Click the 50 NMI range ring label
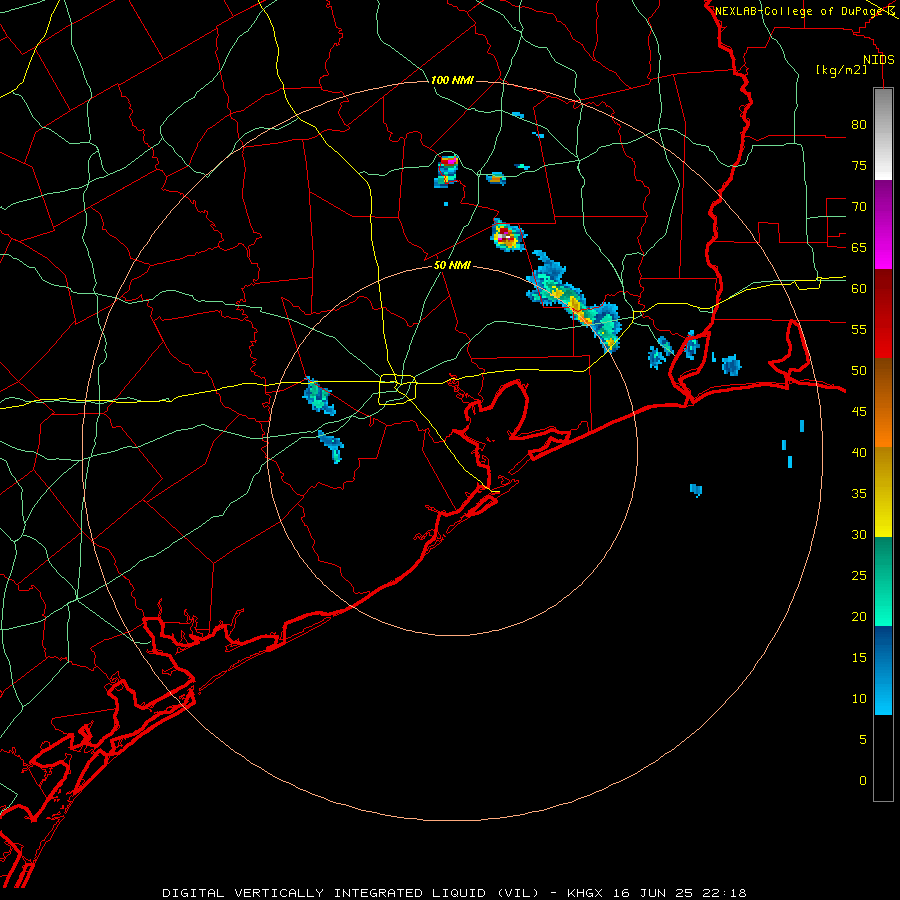This screenshot has height=900, width=900. [x=452, y=265]
